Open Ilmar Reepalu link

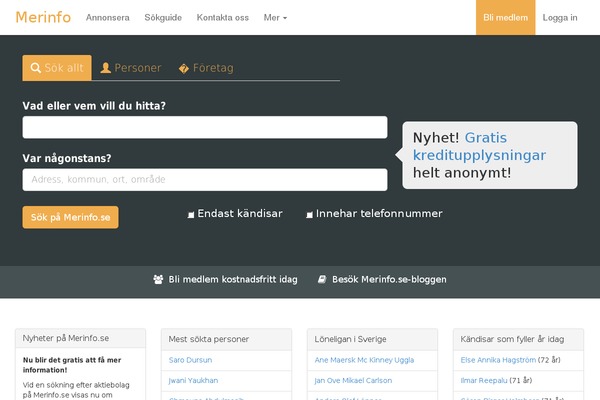tap(484, 380)
